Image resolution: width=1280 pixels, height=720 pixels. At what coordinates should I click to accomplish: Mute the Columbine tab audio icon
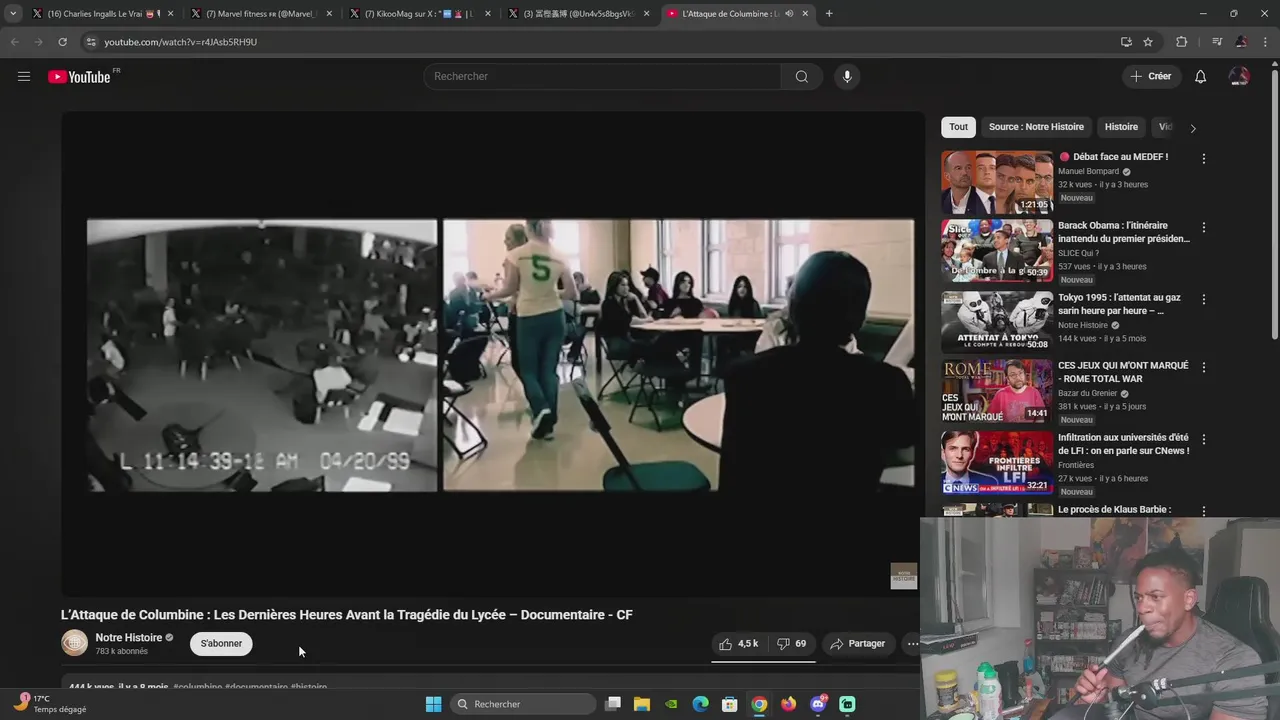coord(789,14)
